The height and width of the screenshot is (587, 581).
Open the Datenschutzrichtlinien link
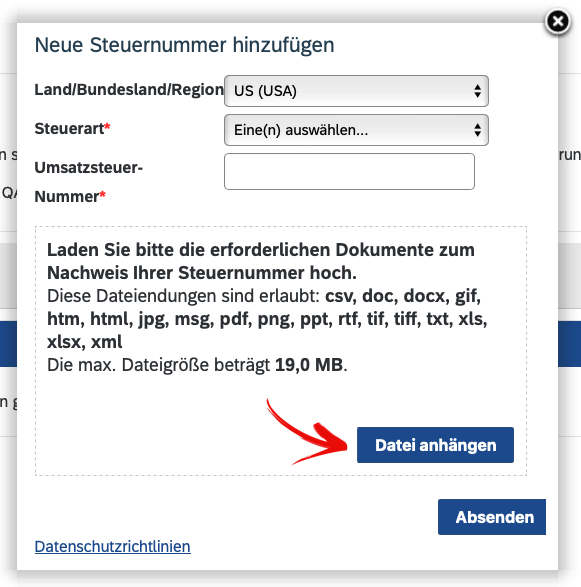point(112,547)
